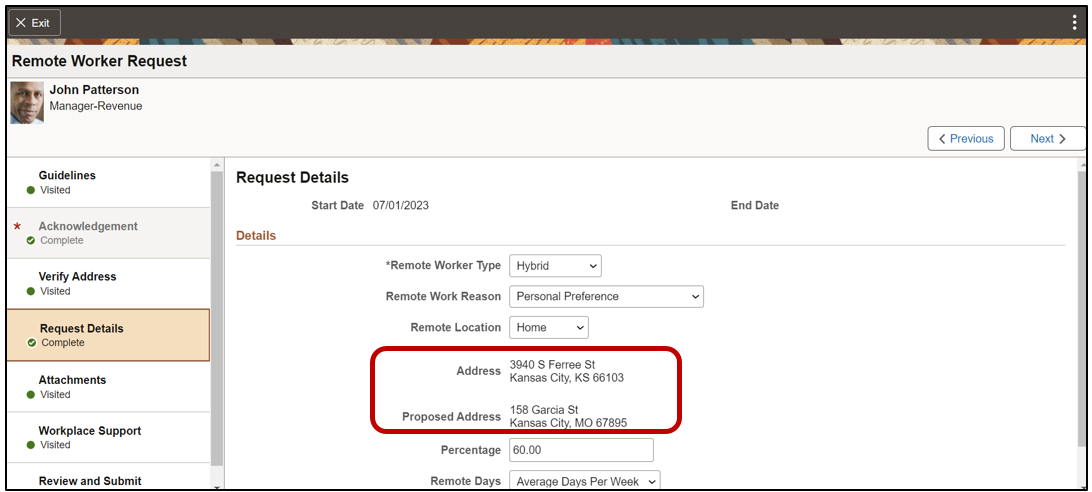
Task: Click John Patterson's profile photo
Action: click(x=27, y=103)
